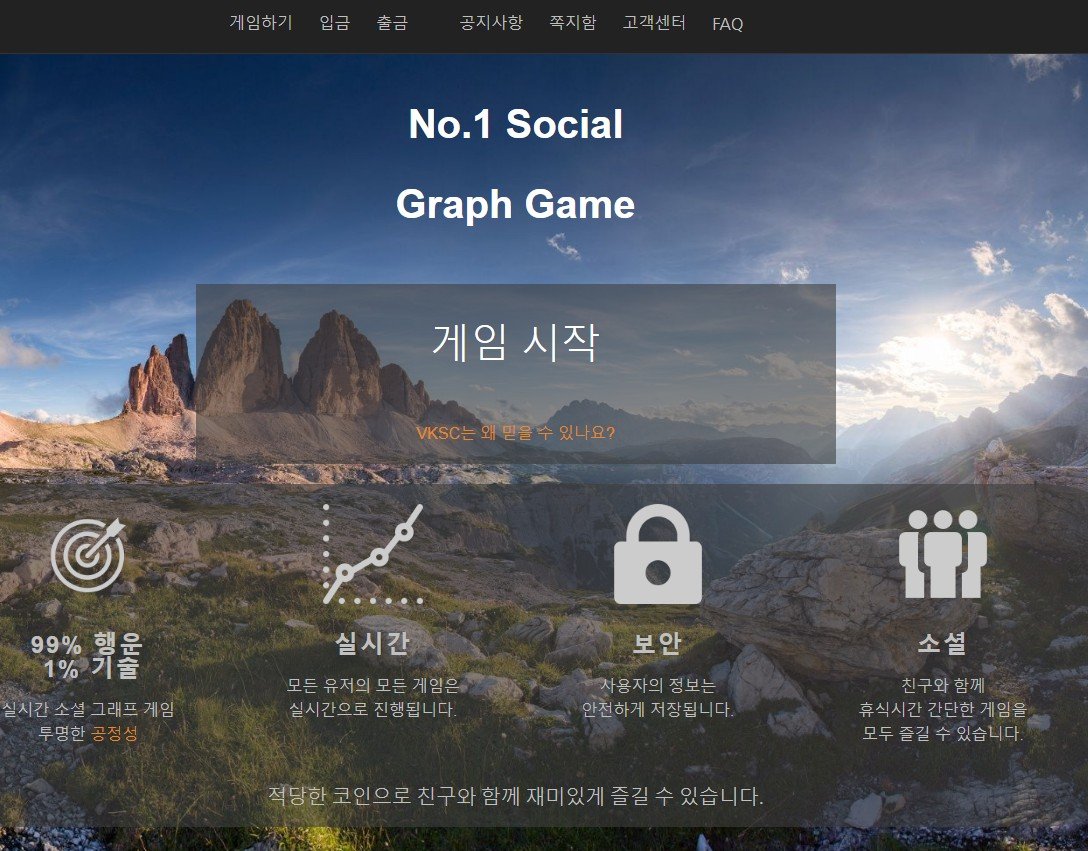Click the 게임 시작 button

point(516,342)
